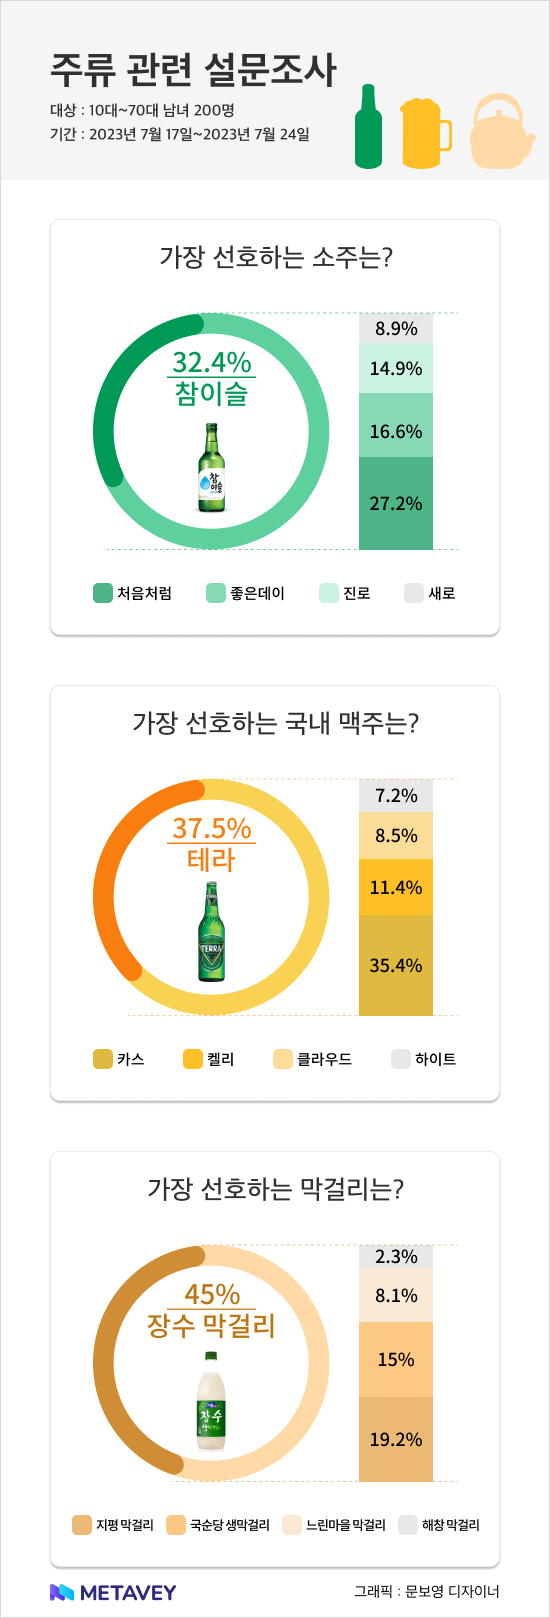This screenshot has height=1618, width=550.
Task: Click the yellow beer mug icon
Action: [425, 133]
